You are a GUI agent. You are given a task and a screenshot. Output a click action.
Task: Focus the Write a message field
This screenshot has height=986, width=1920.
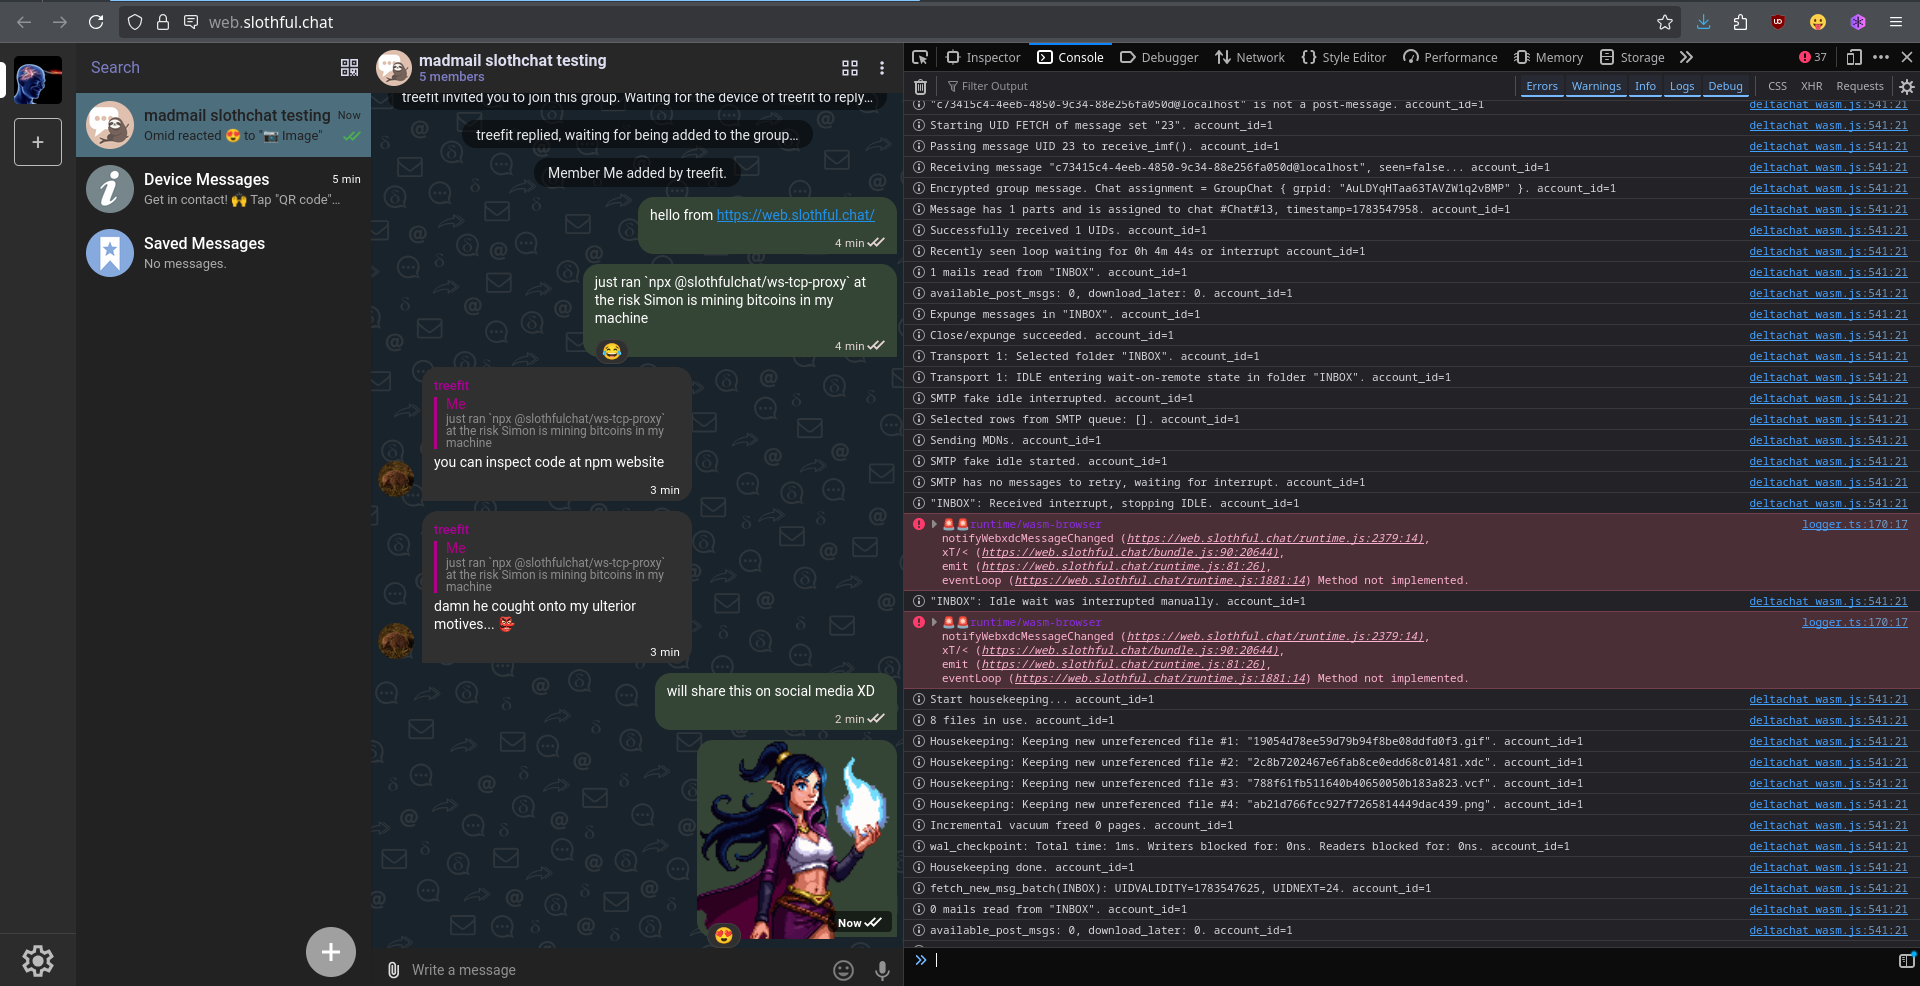click(615, 970)
